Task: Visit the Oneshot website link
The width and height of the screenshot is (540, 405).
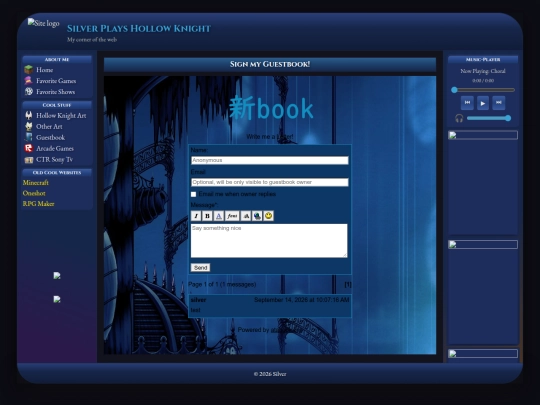Action: (34, 193)
